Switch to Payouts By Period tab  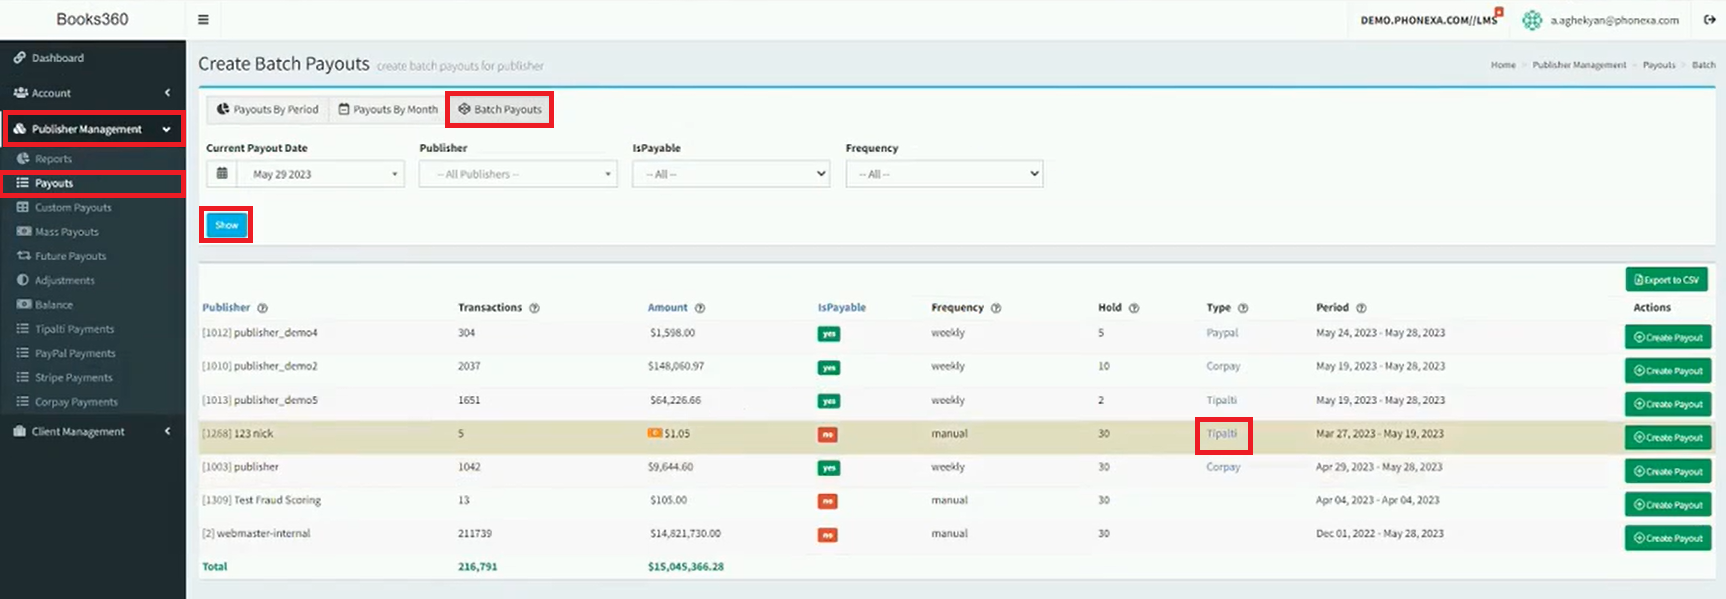[267, 109]
